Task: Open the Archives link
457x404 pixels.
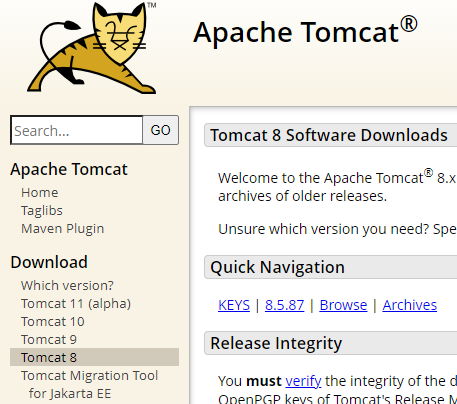Action: [410, 305]
